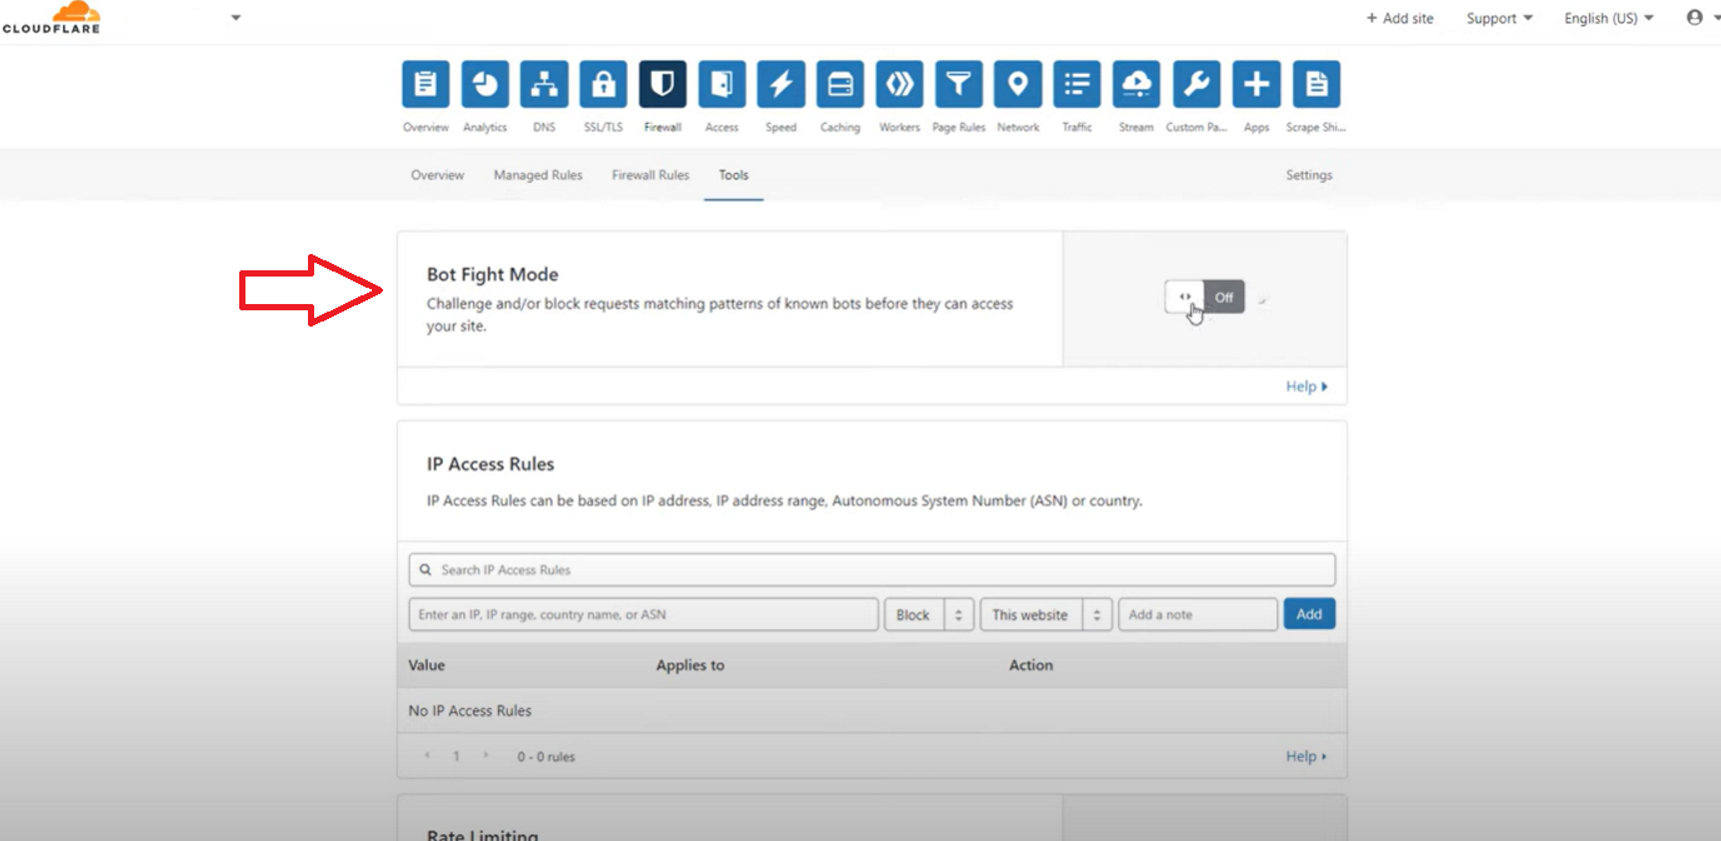Open the Custom Pages wrench icon
This screenshot has height=841, width=1721.
click(1196, 84)
